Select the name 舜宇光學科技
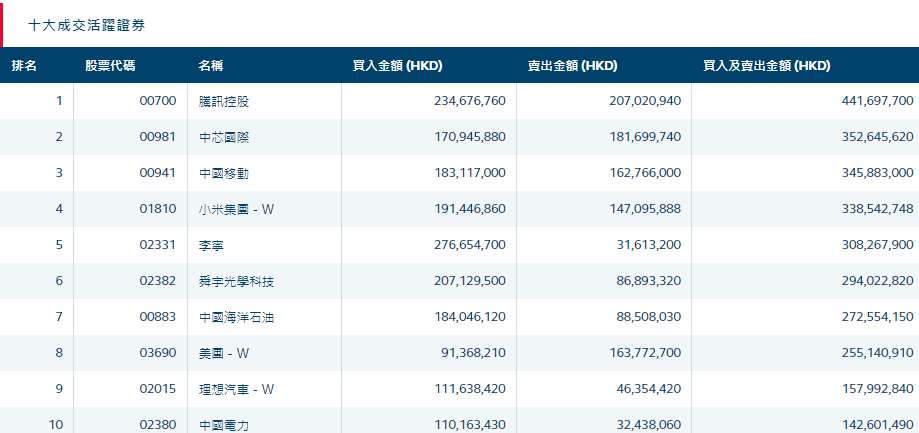Image resolution: width=919 pixels, height=433 pixels. [236, 281]
